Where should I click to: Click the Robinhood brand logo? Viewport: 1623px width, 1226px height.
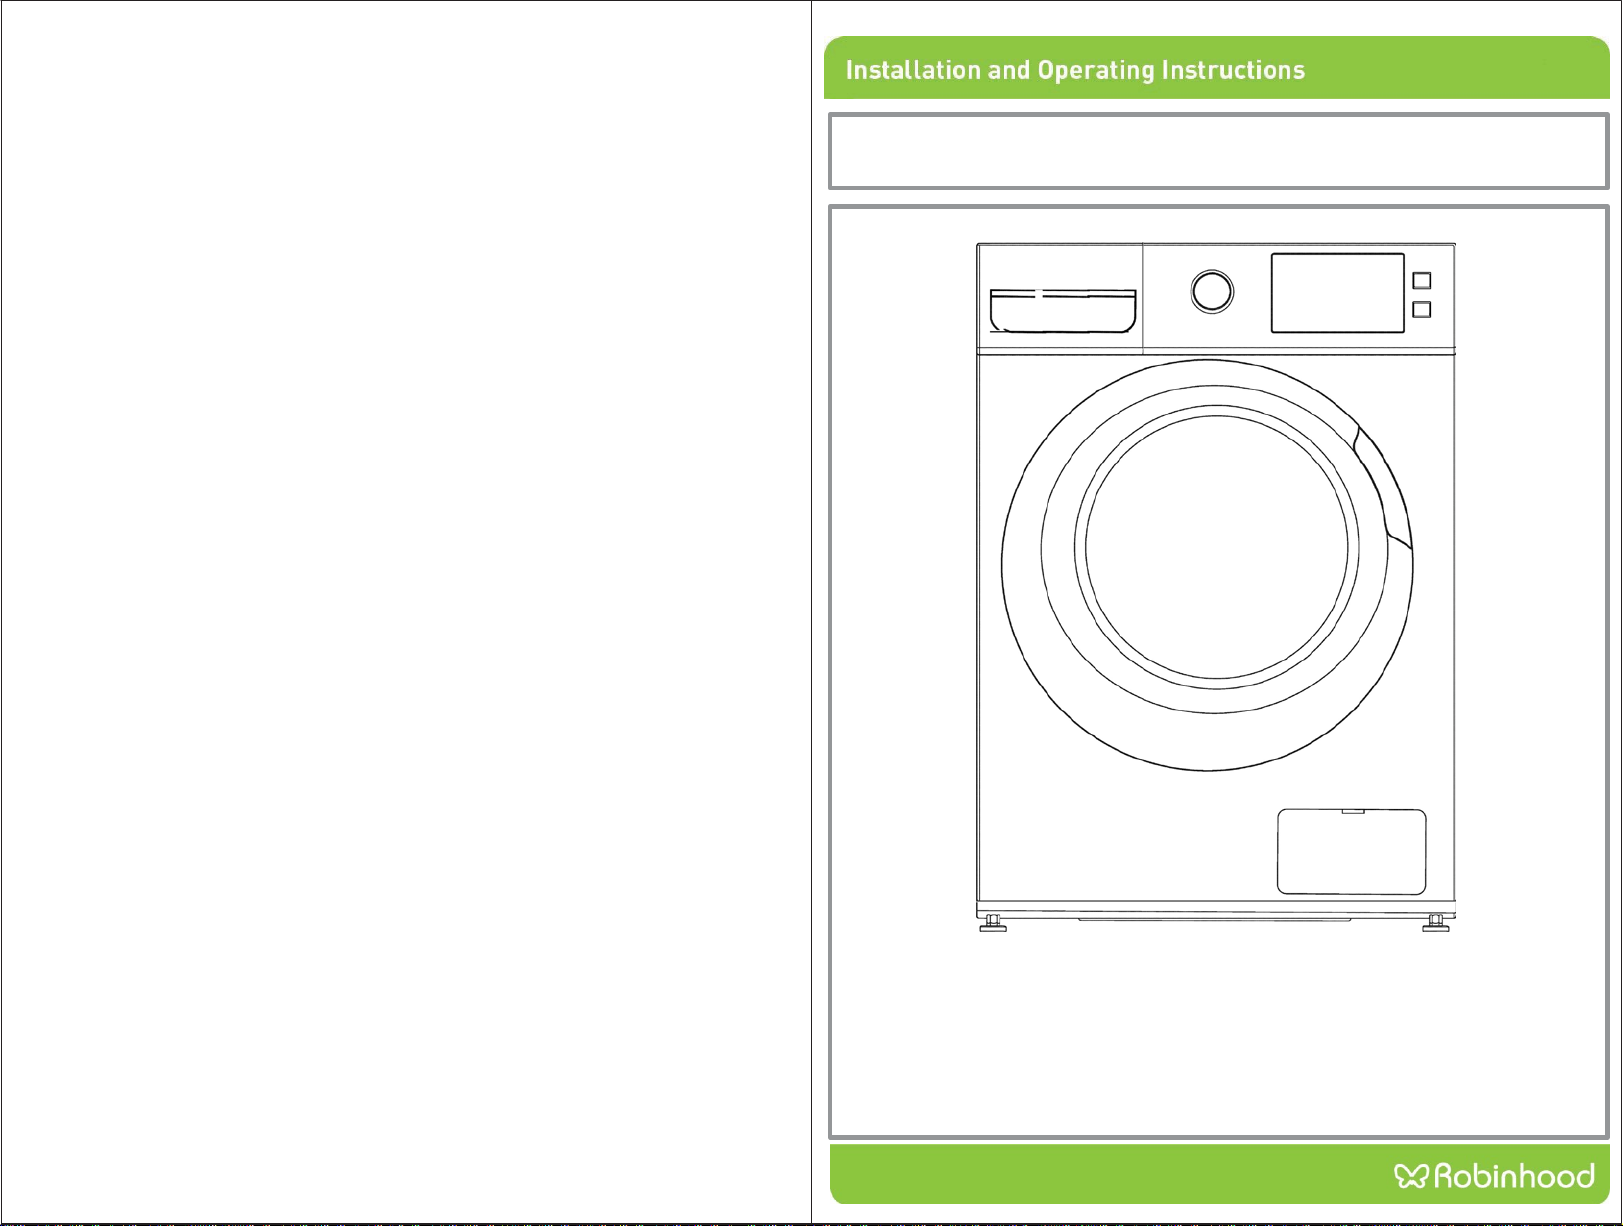coord(1494,1176)
